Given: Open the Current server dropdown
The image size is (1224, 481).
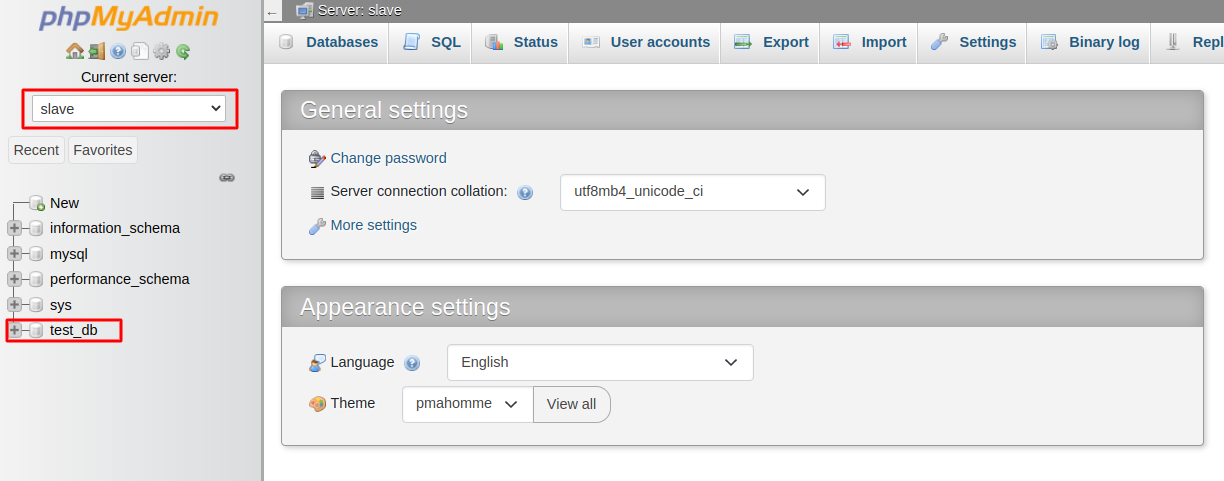Looking at the screenshot, I should pyautogui.click(x=129, y=108).
